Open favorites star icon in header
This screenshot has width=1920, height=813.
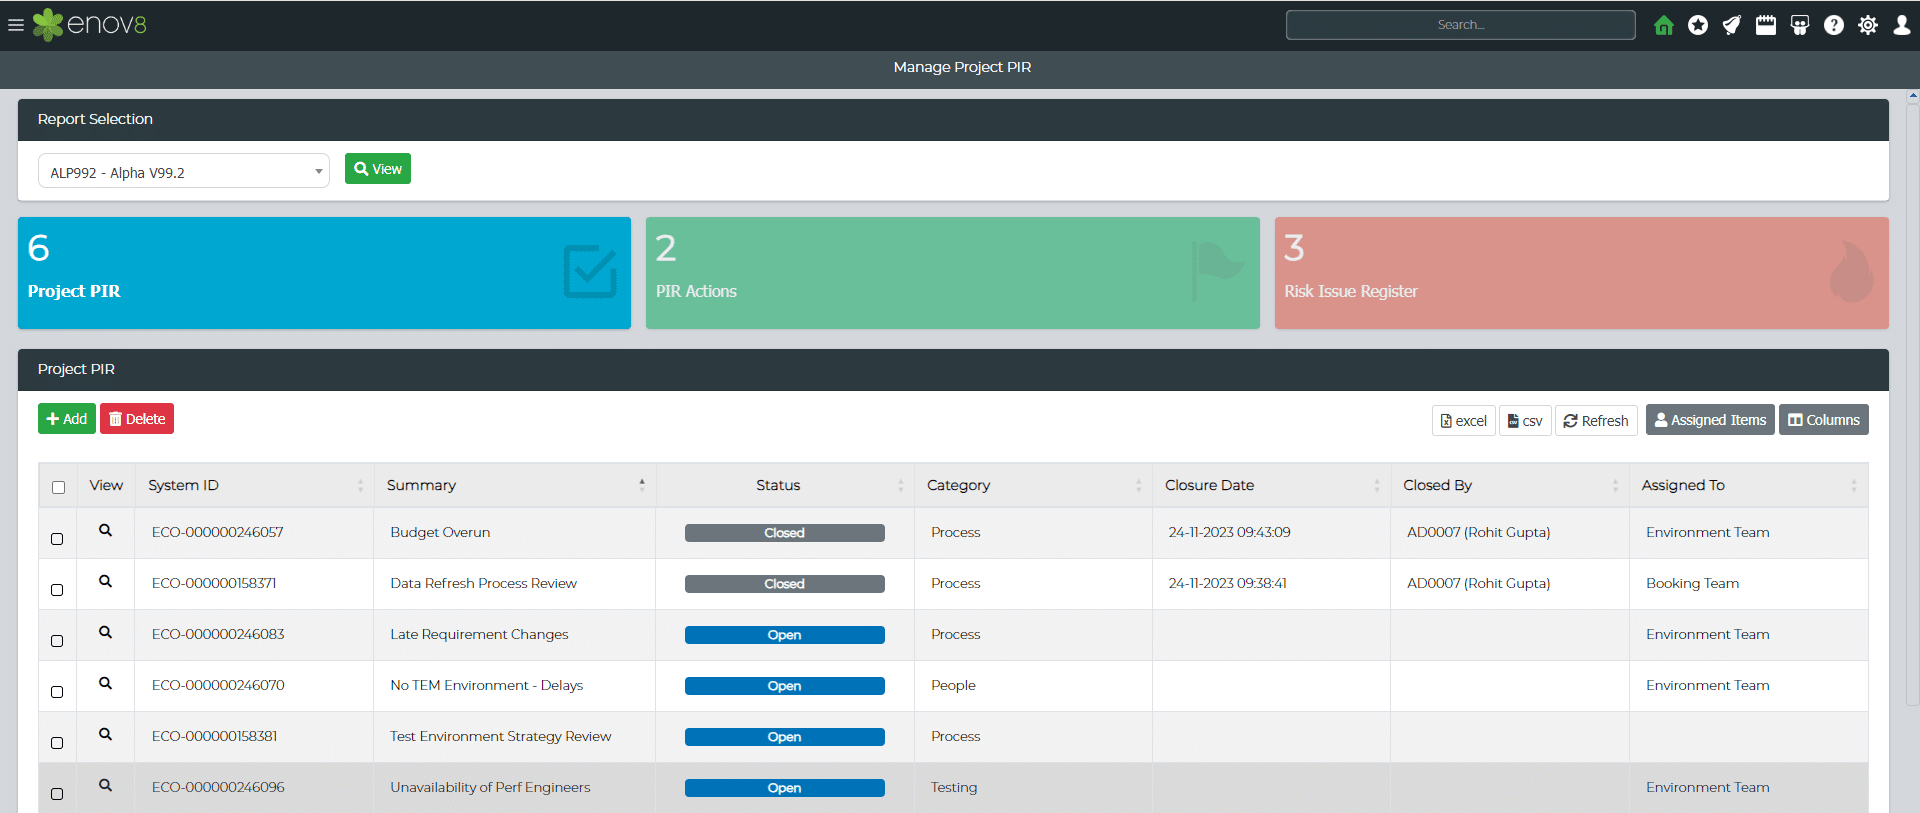(x=1698, y=25)
